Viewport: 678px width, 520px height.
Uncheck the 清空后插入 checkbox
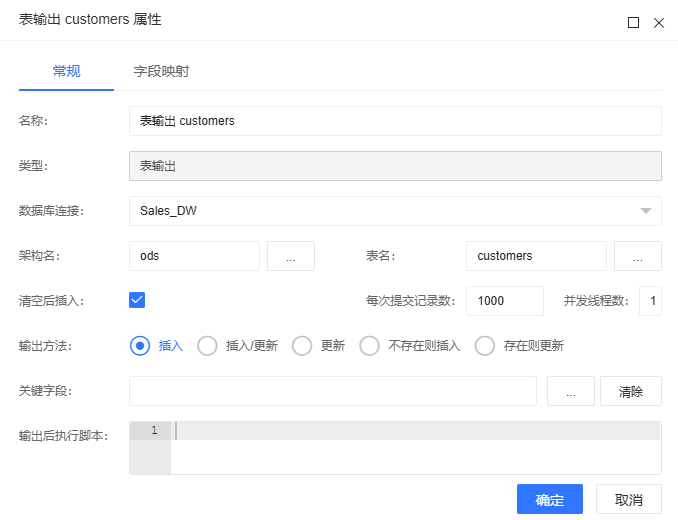[137, 300]
